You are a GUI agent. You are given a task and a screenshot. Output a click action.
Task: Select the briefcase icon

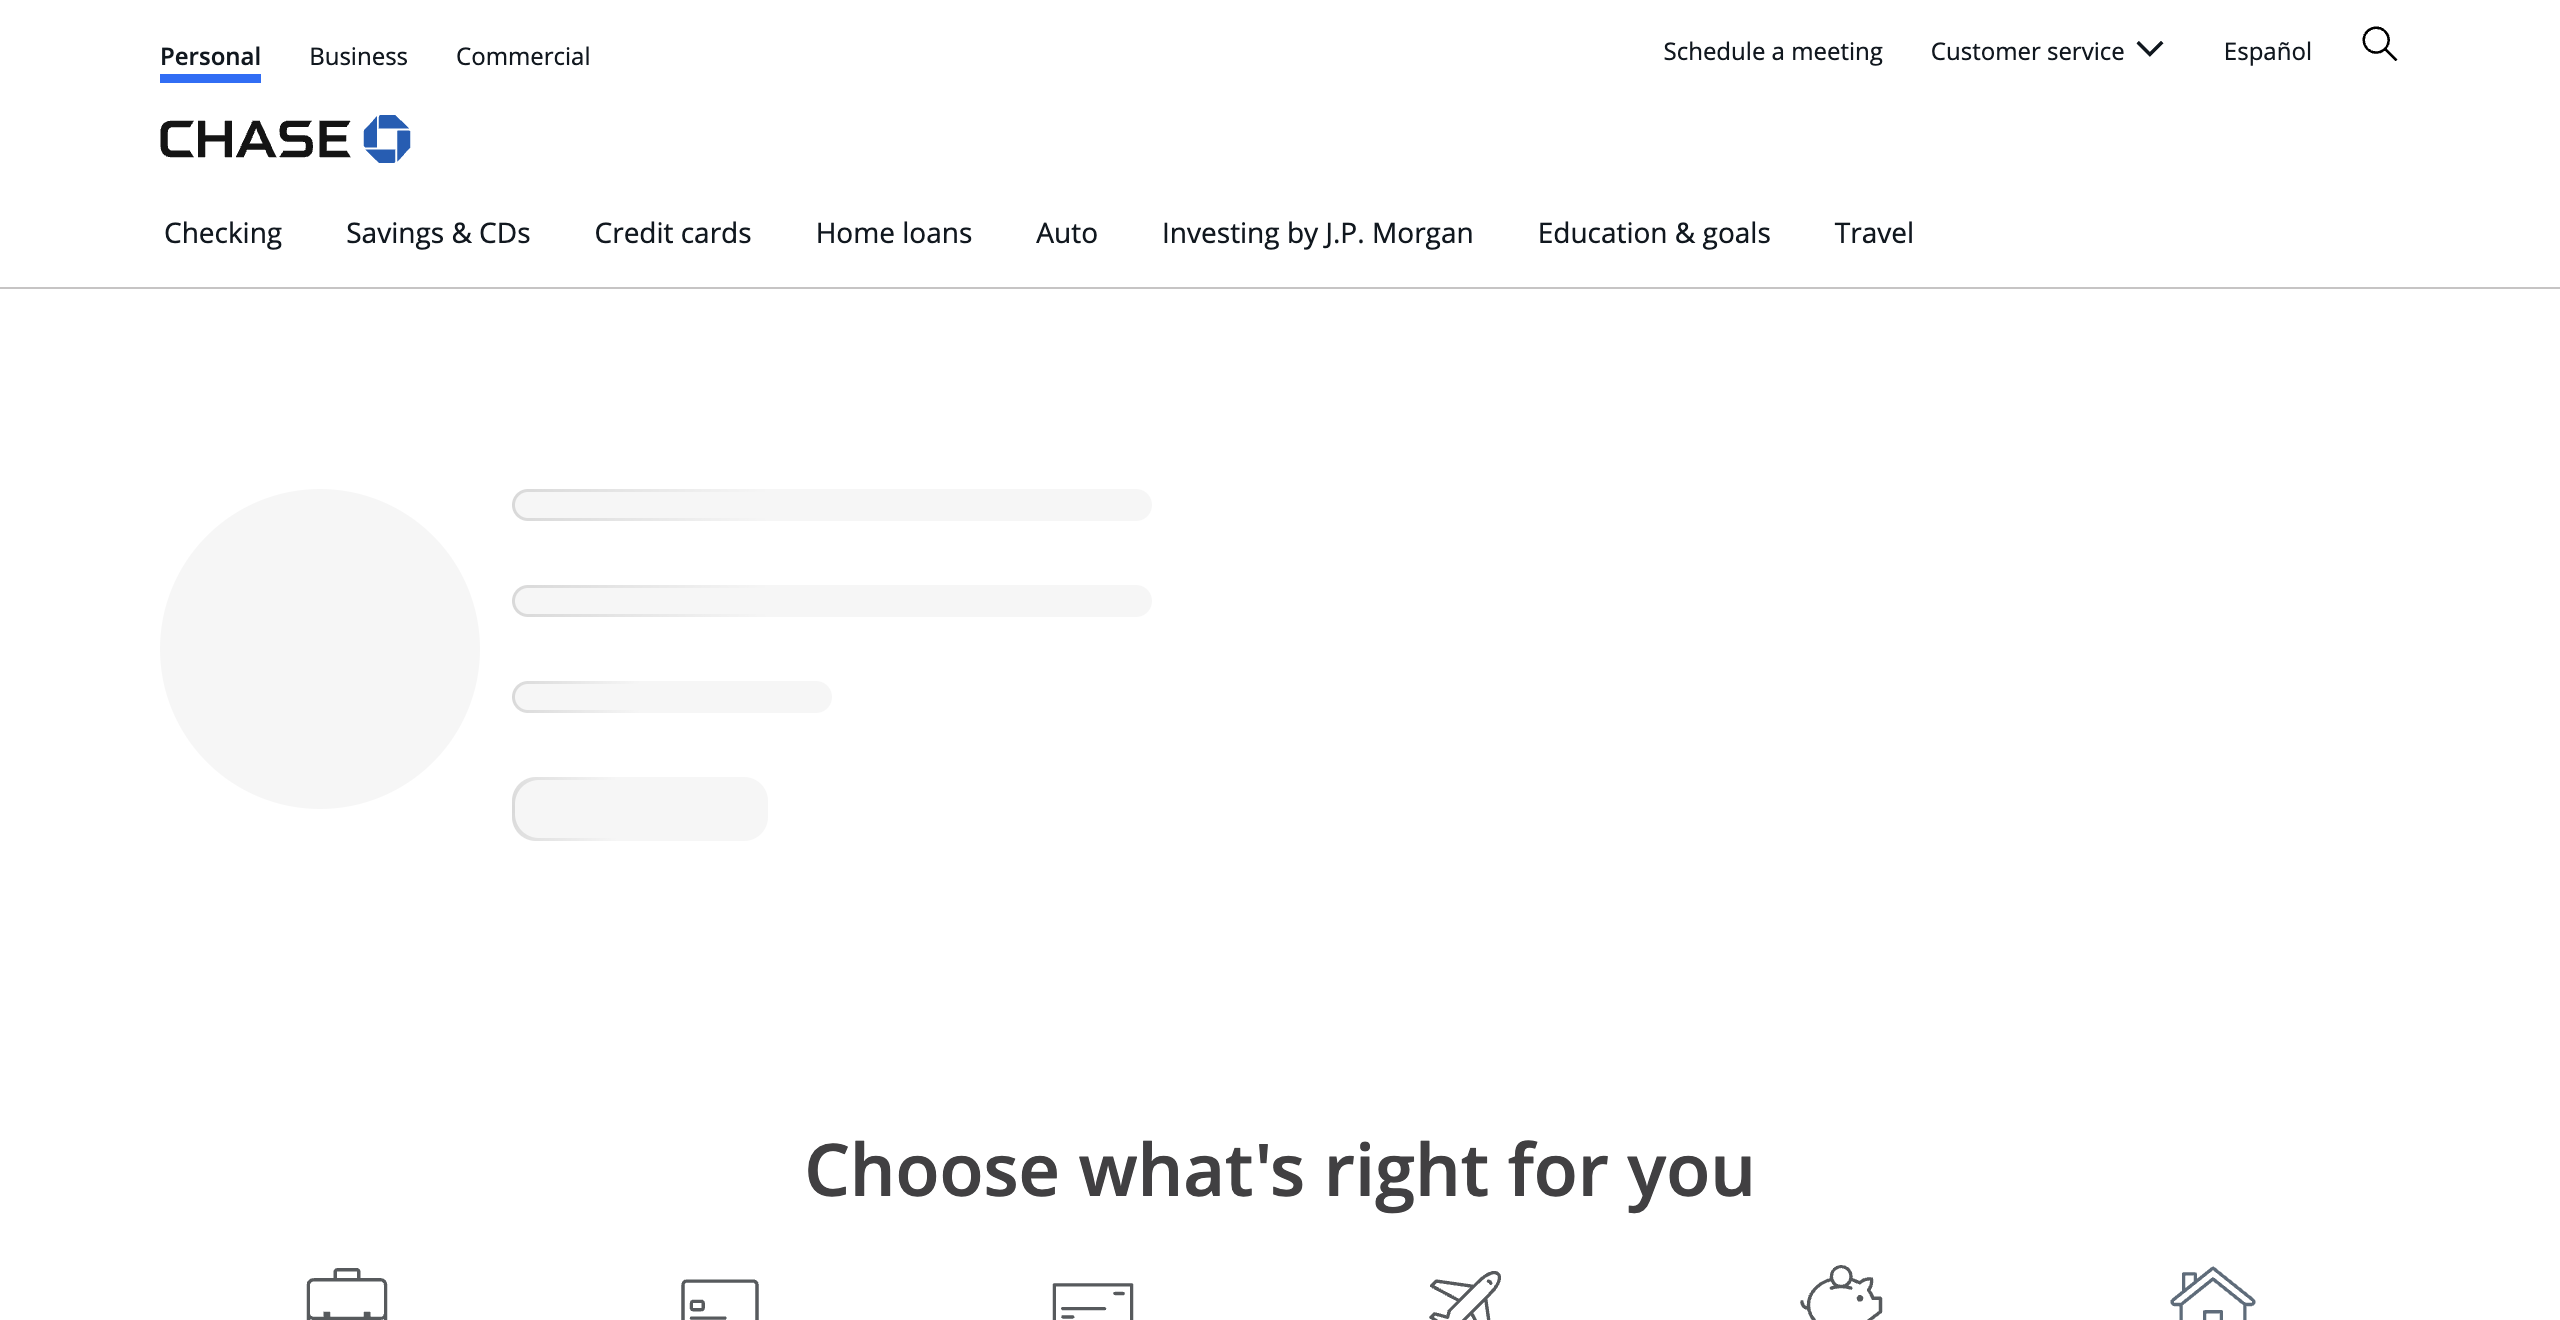[x=347, y=1296]
